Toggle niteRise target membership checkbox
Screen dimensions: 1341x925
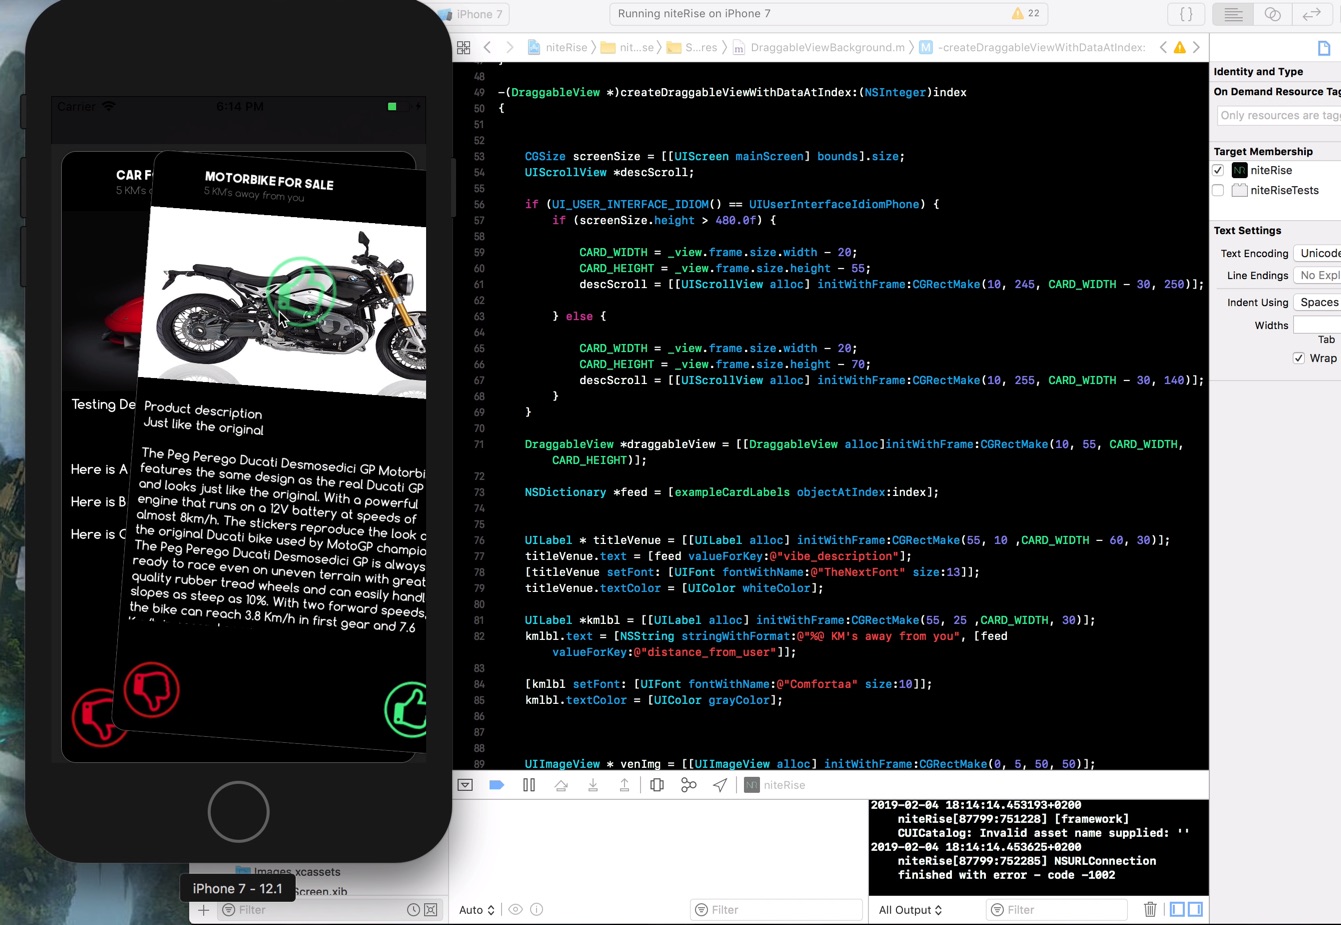coord(1218,170)
